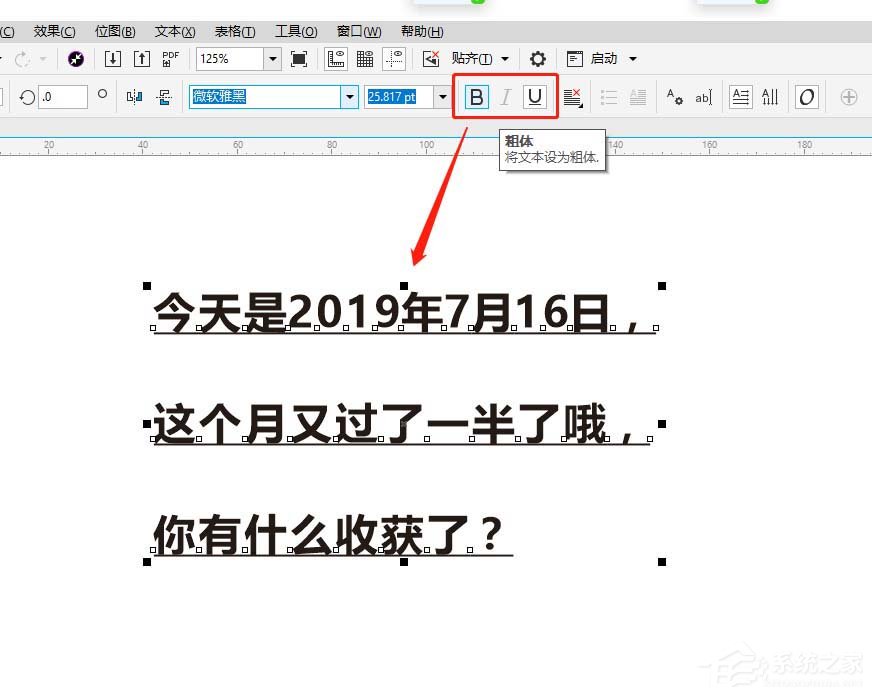The image size is (872, 696).
Task: Click the export document icon
Action: [x=141, y=58]
